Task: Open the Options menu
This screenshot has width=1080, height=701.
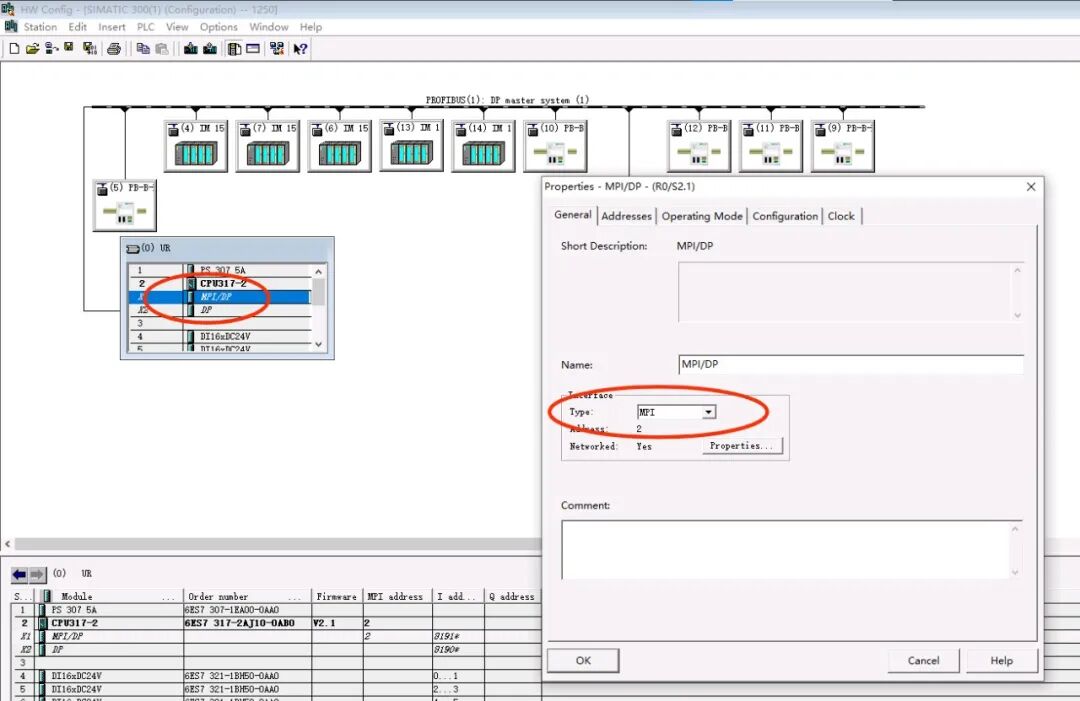Action: coord(218,27)
